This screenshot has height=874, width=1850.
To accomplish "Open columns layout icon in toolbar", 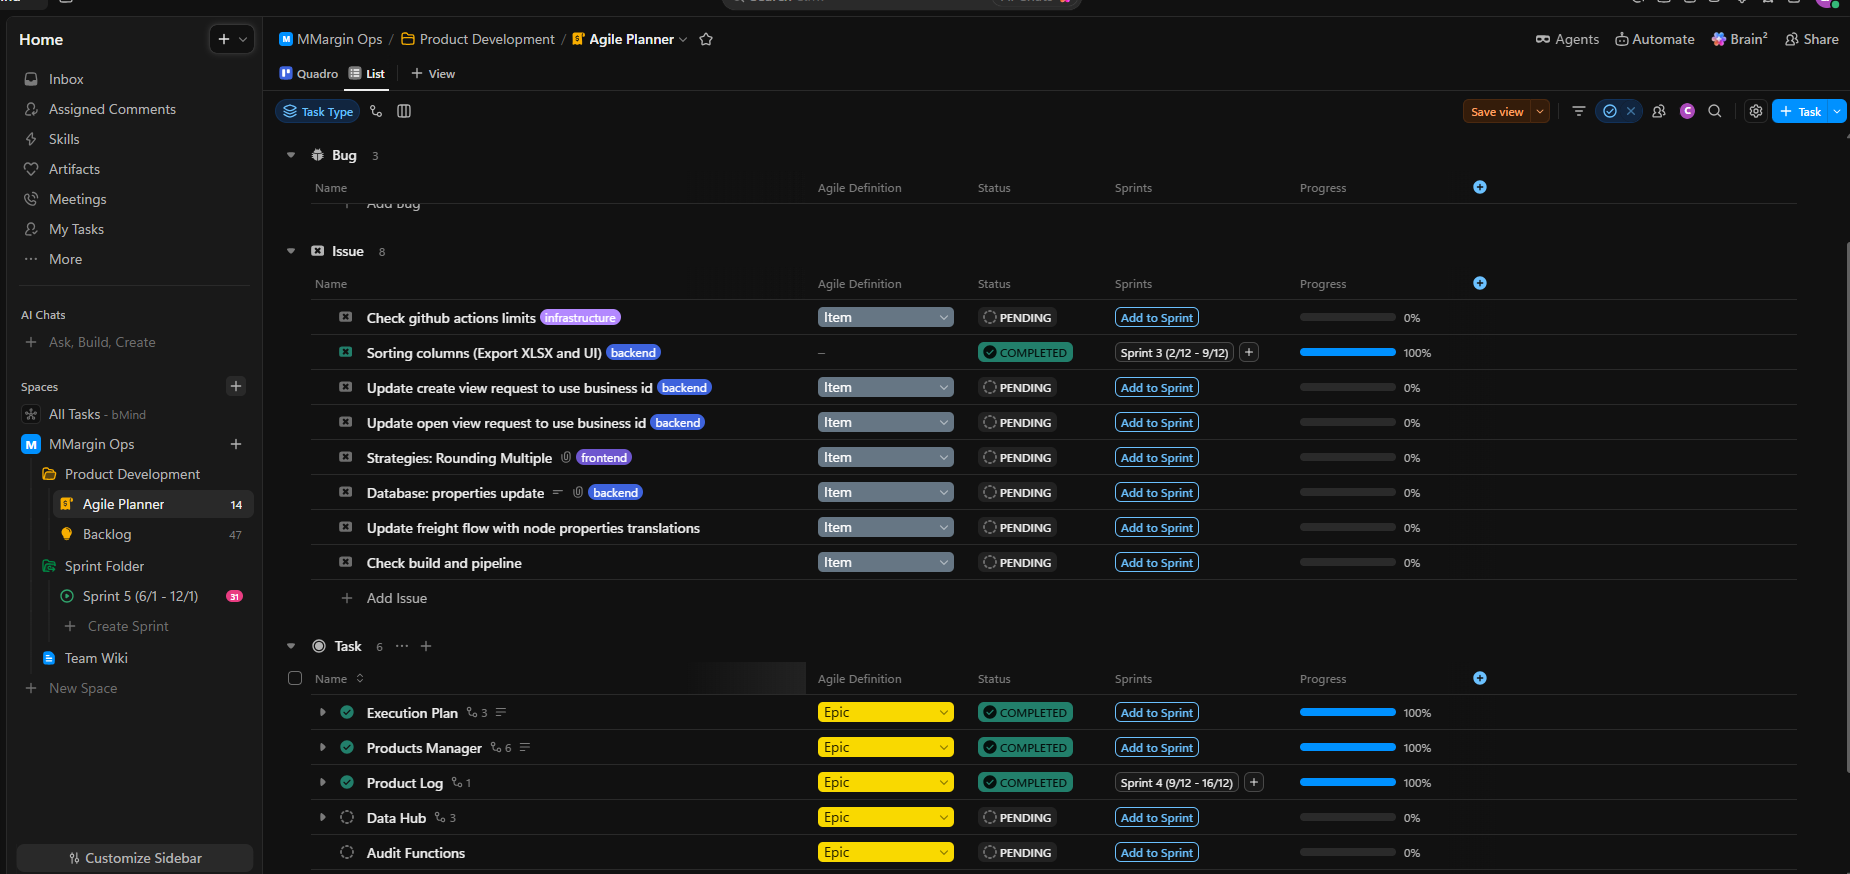I will click(404, 111).
